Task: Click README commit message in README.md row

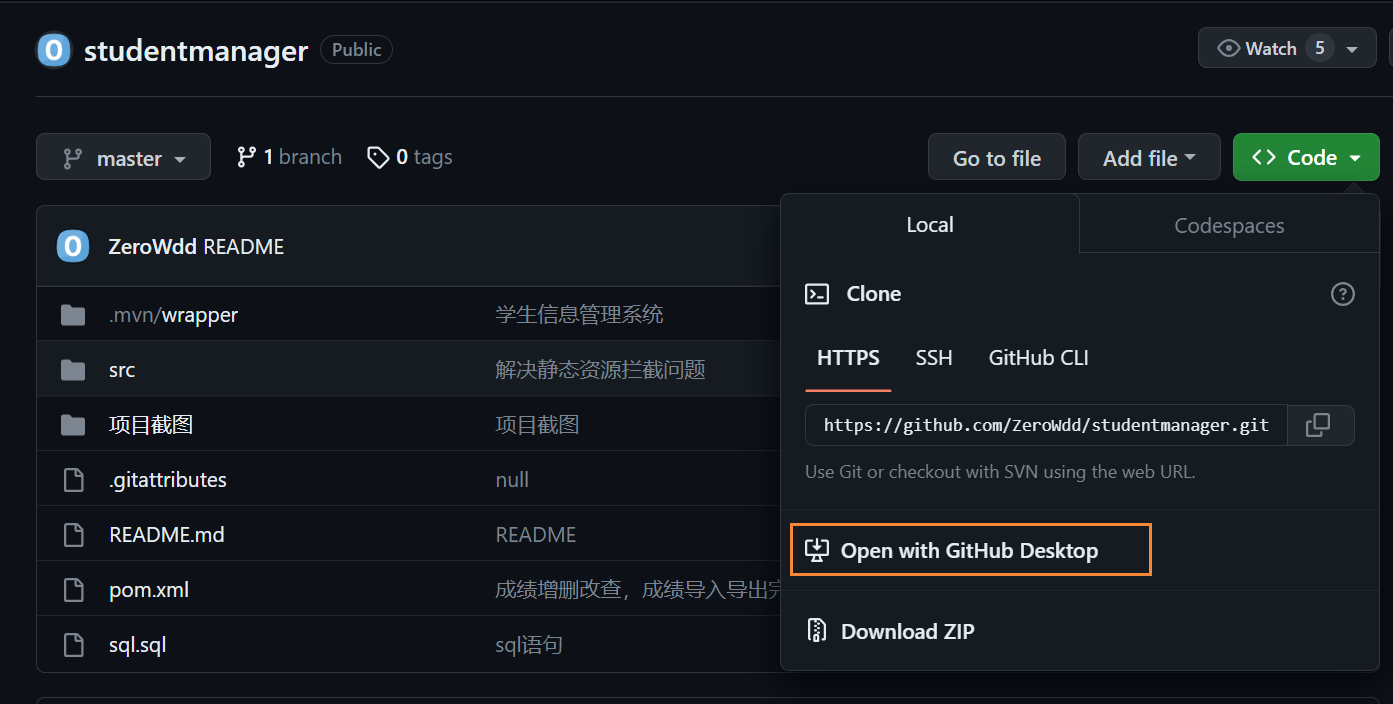Action: (536, 535)
